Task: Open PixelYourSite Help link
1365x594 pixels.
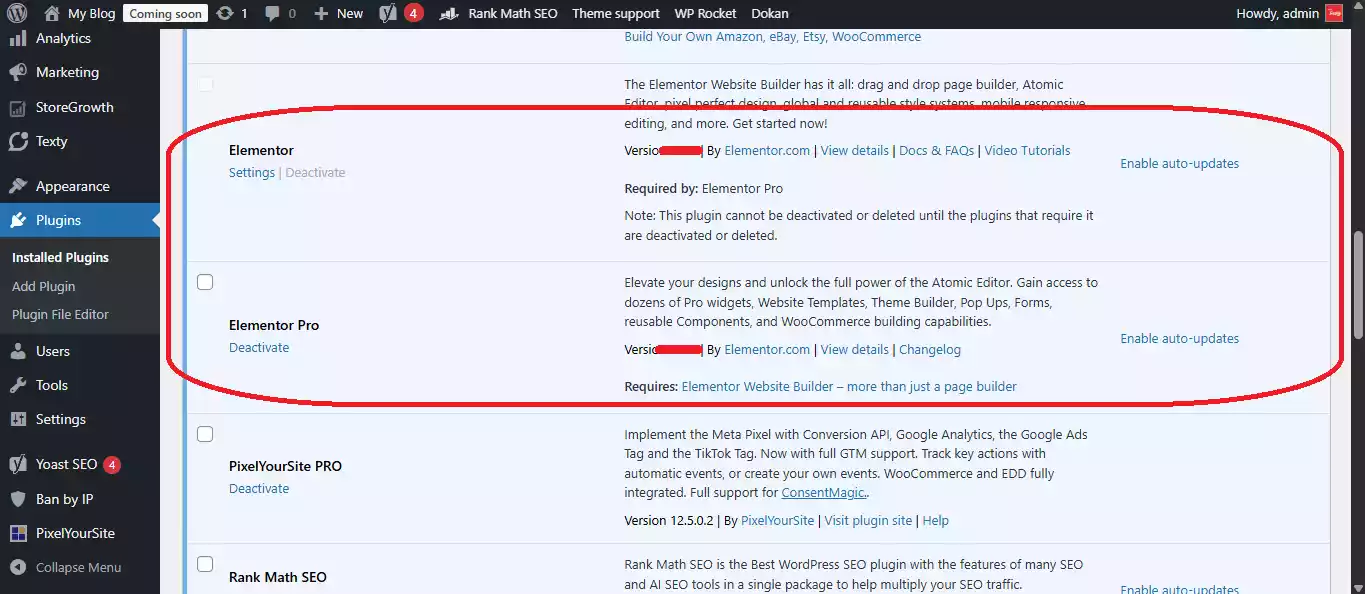Action: (x=936, y=520)
